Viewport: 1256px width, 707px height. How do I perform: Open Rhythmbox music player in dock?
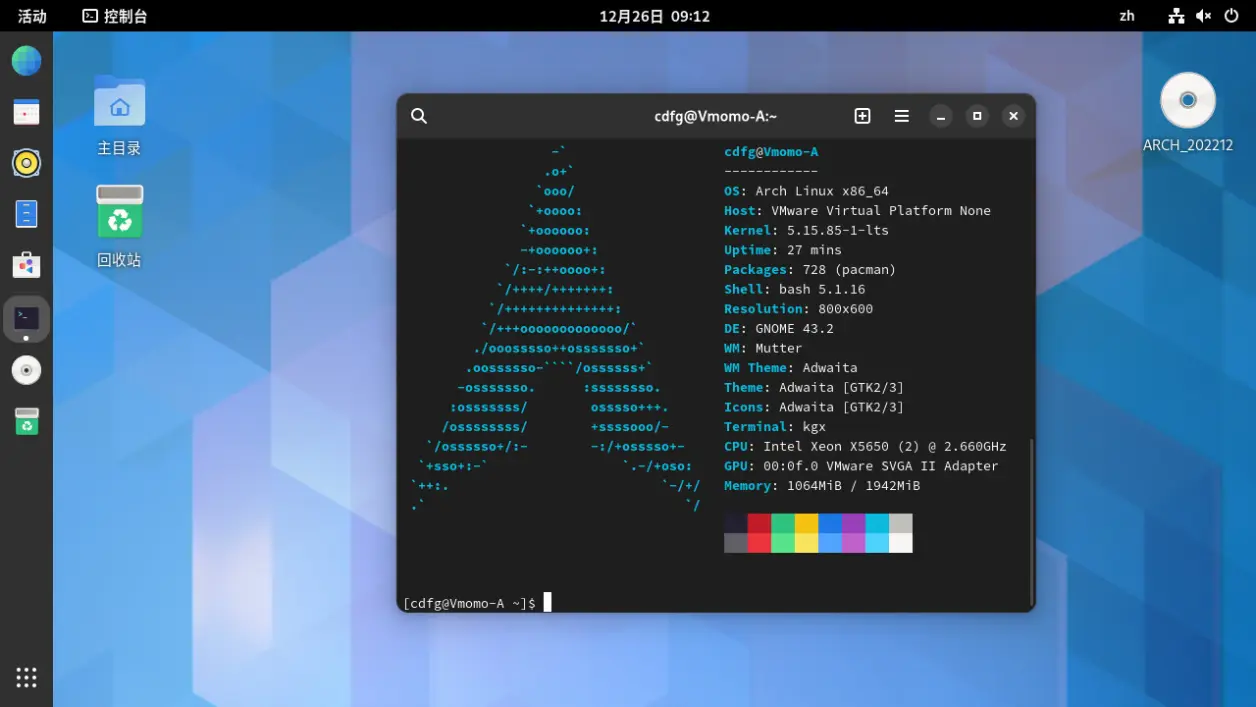point(26,163)
